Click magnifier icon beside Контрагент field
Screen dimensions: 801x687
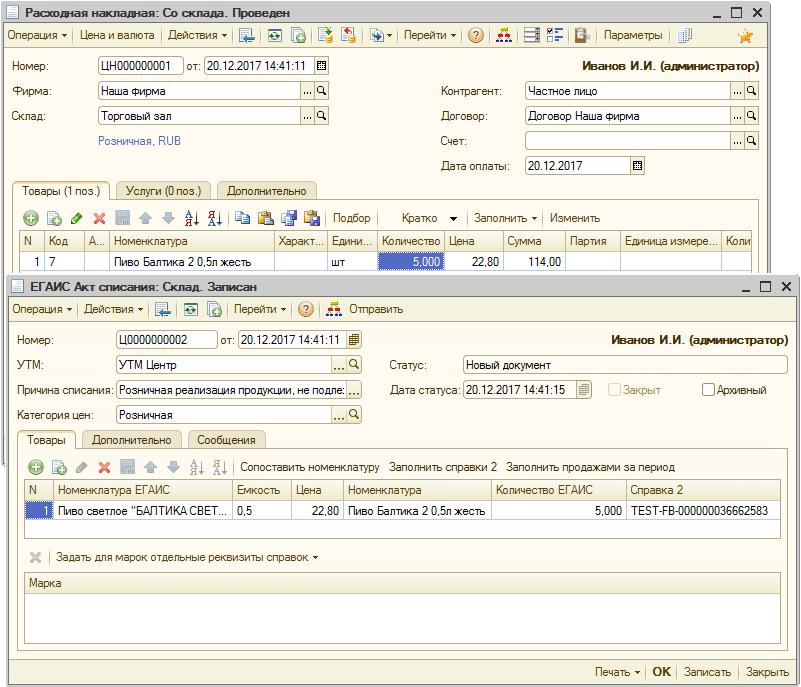tap(752, 91)
